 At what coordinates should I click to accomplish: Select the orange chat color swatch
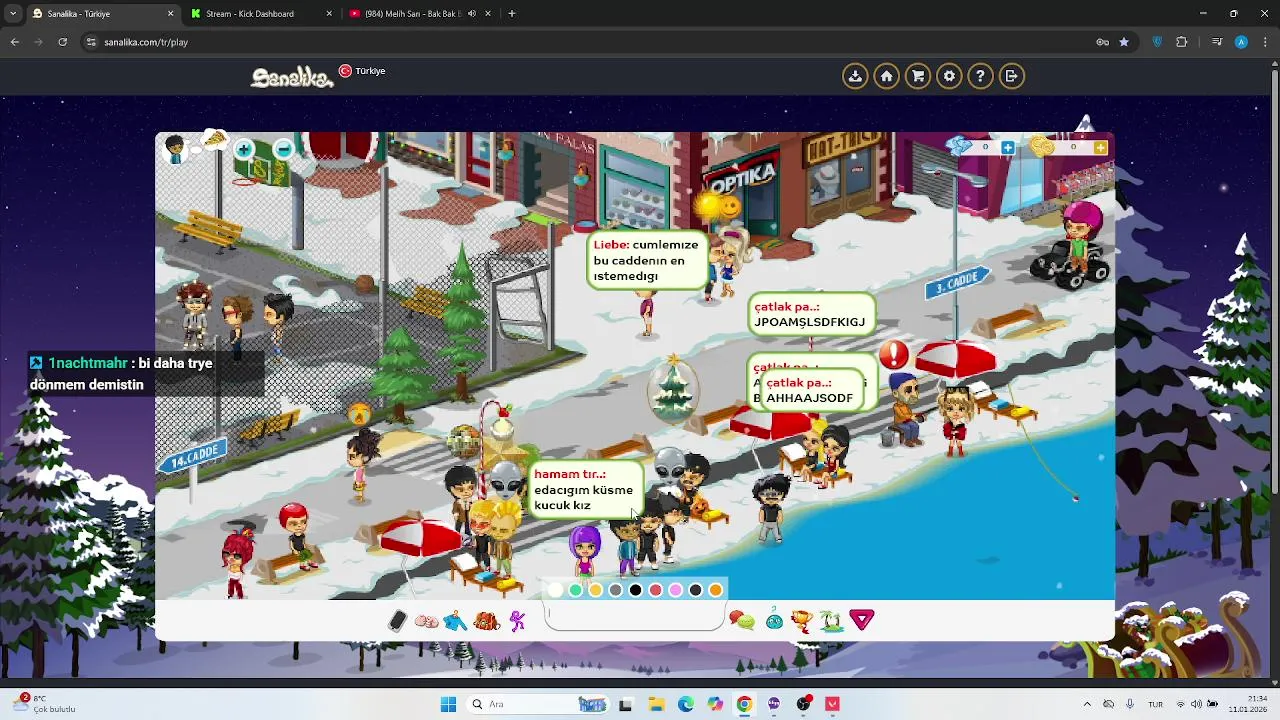point(716,590)
